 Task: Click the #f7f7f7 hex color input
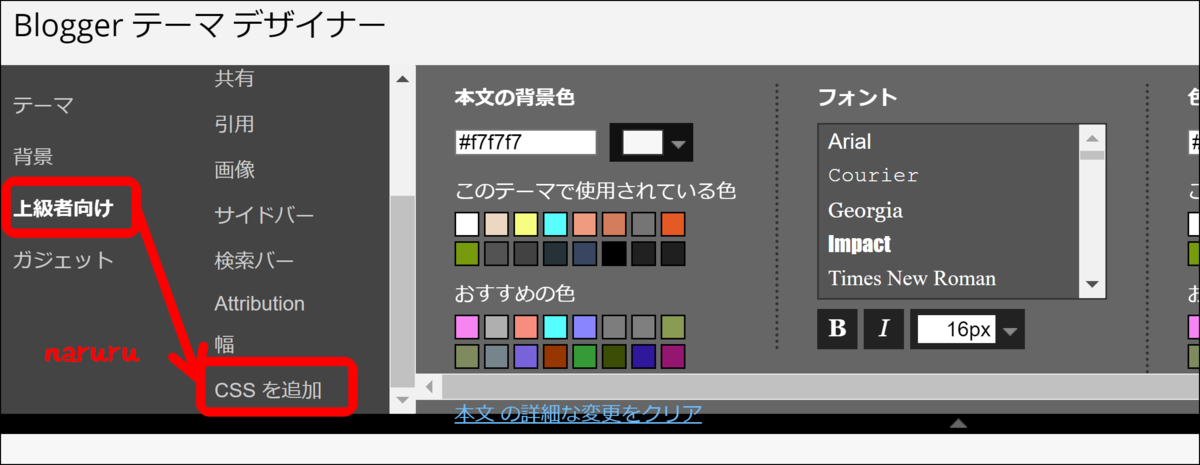525,143
